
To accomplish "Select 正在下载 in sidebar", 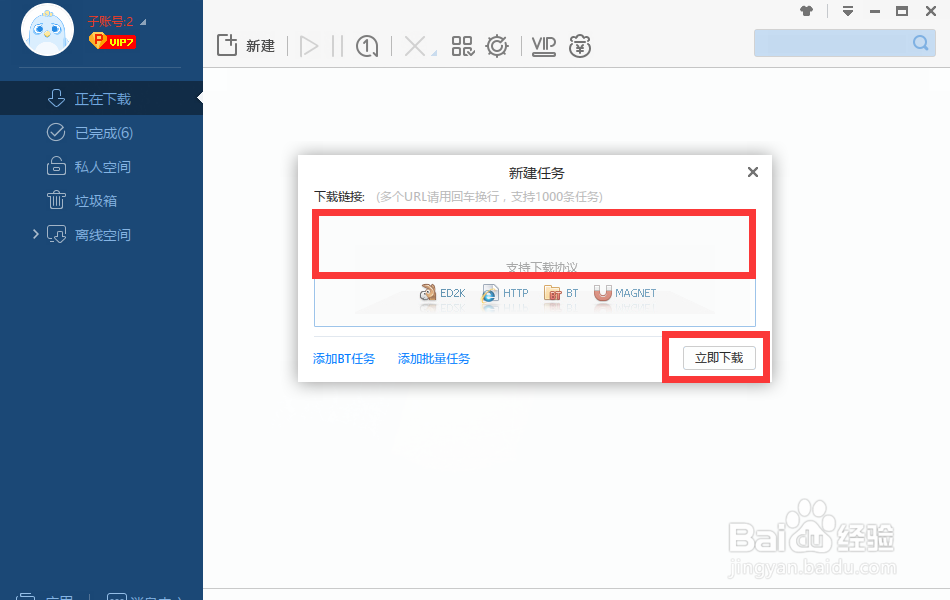I will (x=101, y=98).
